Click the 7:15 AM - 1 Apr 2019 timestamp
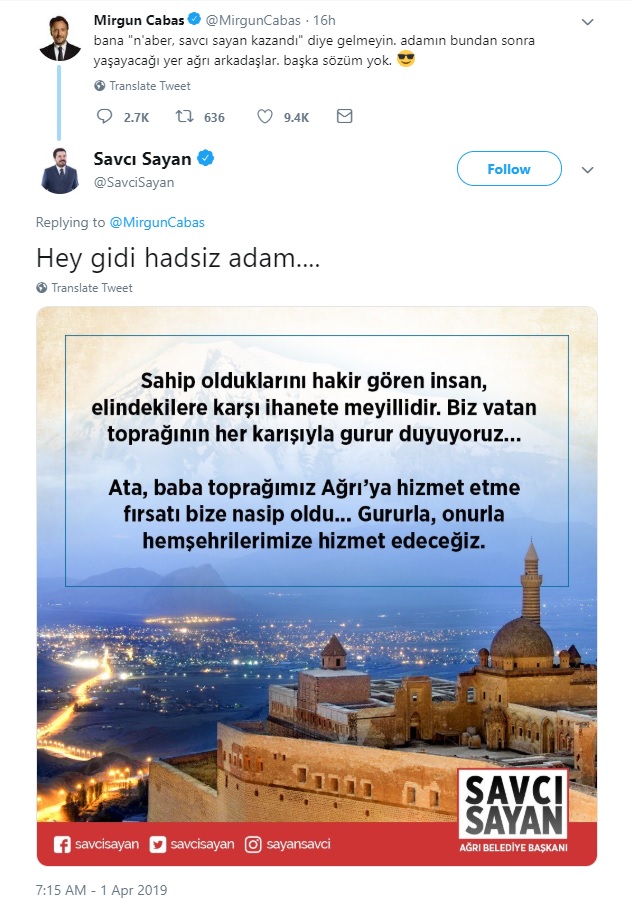Screen dimensions: 631x899 (101, 890)
